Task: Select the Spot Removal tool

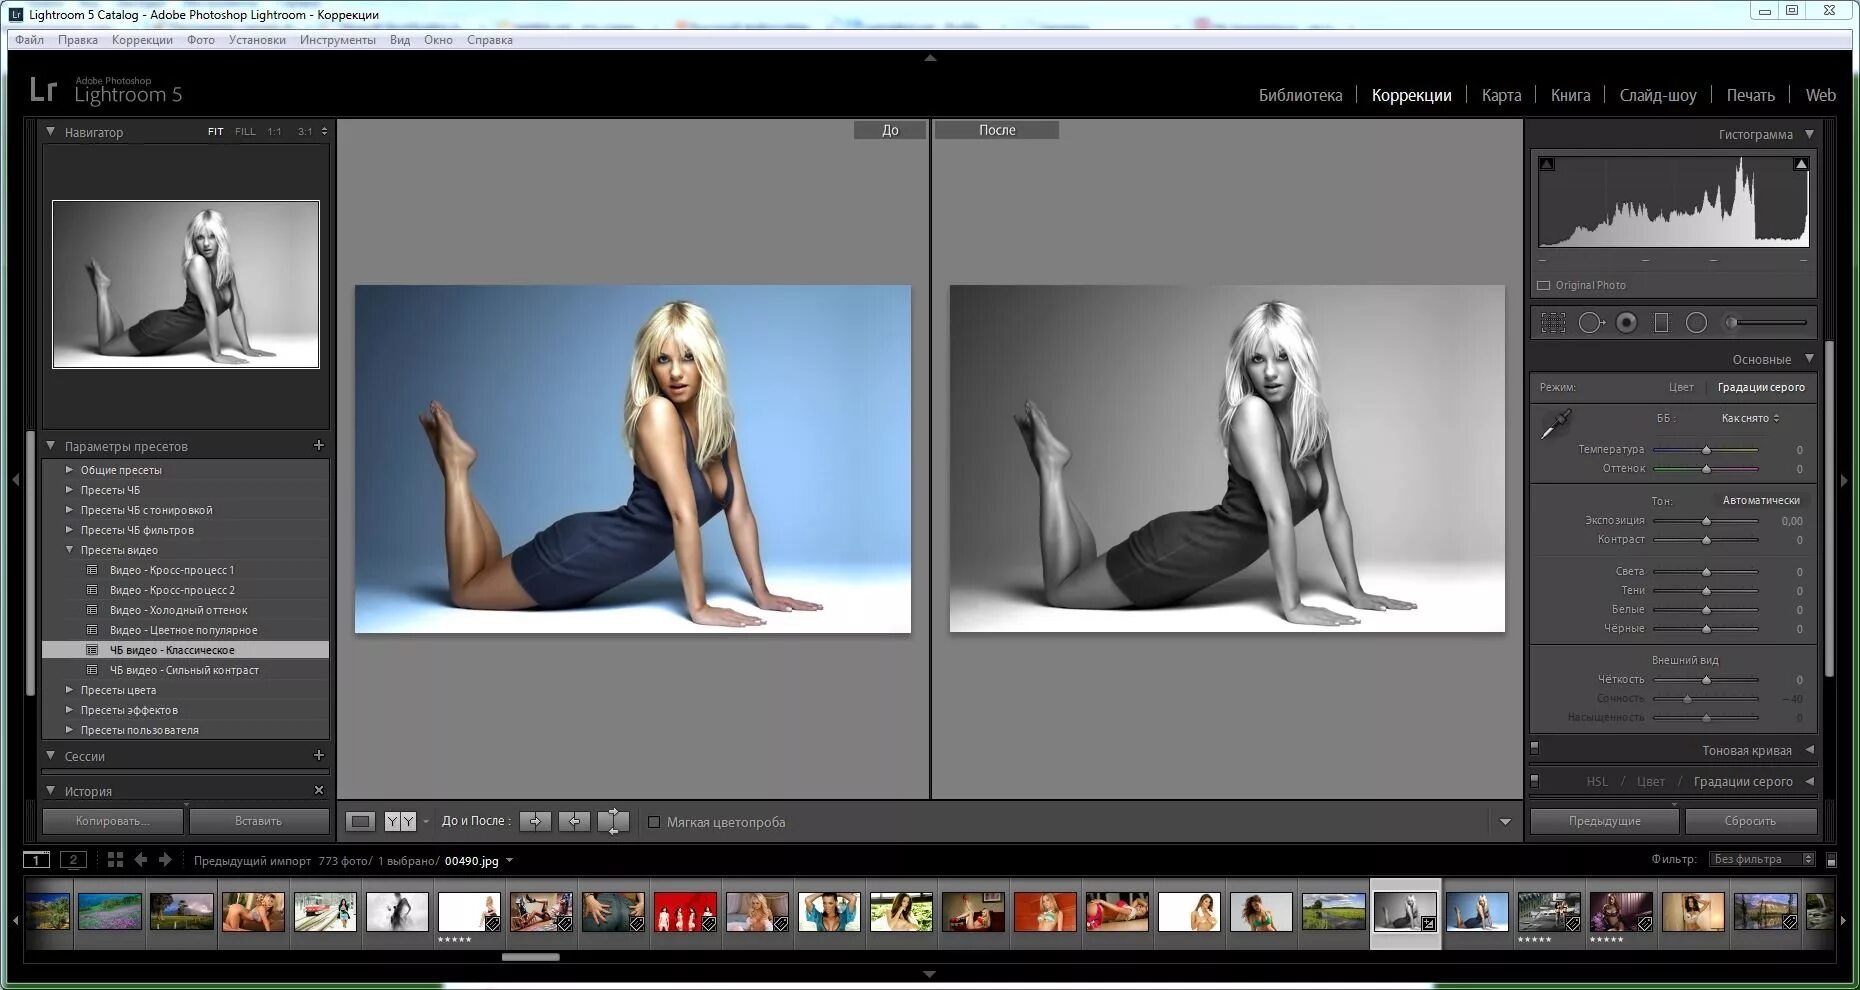Action: [1591, 323]
